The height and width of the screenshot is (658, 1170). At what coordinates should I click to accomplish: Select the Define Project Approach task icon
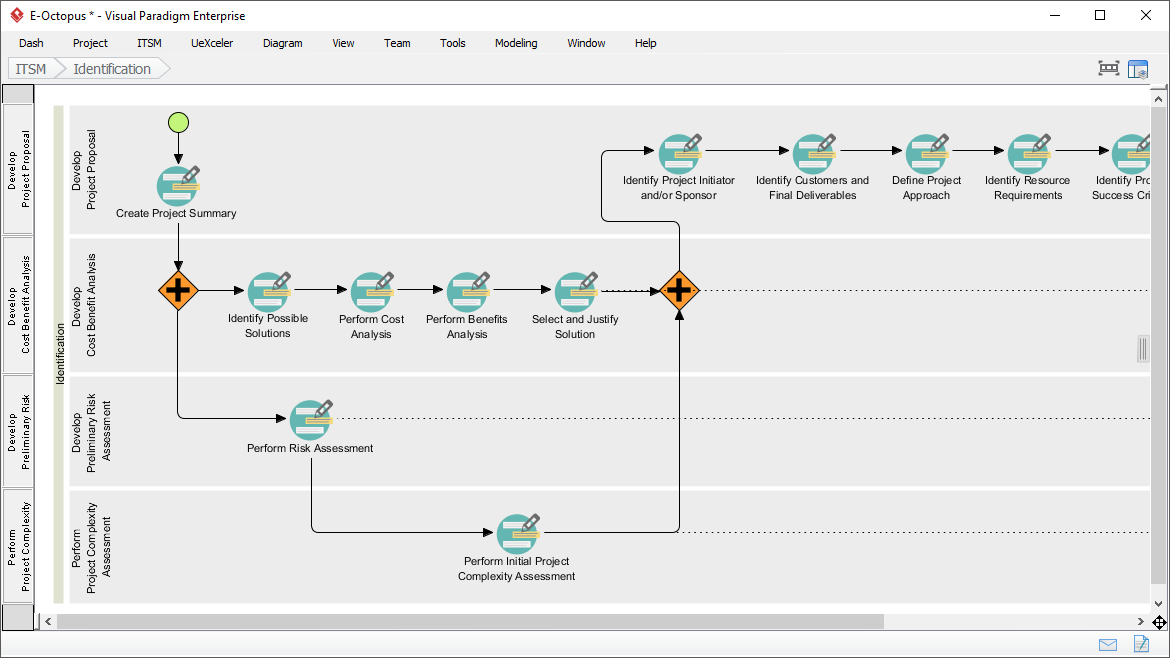926,154
